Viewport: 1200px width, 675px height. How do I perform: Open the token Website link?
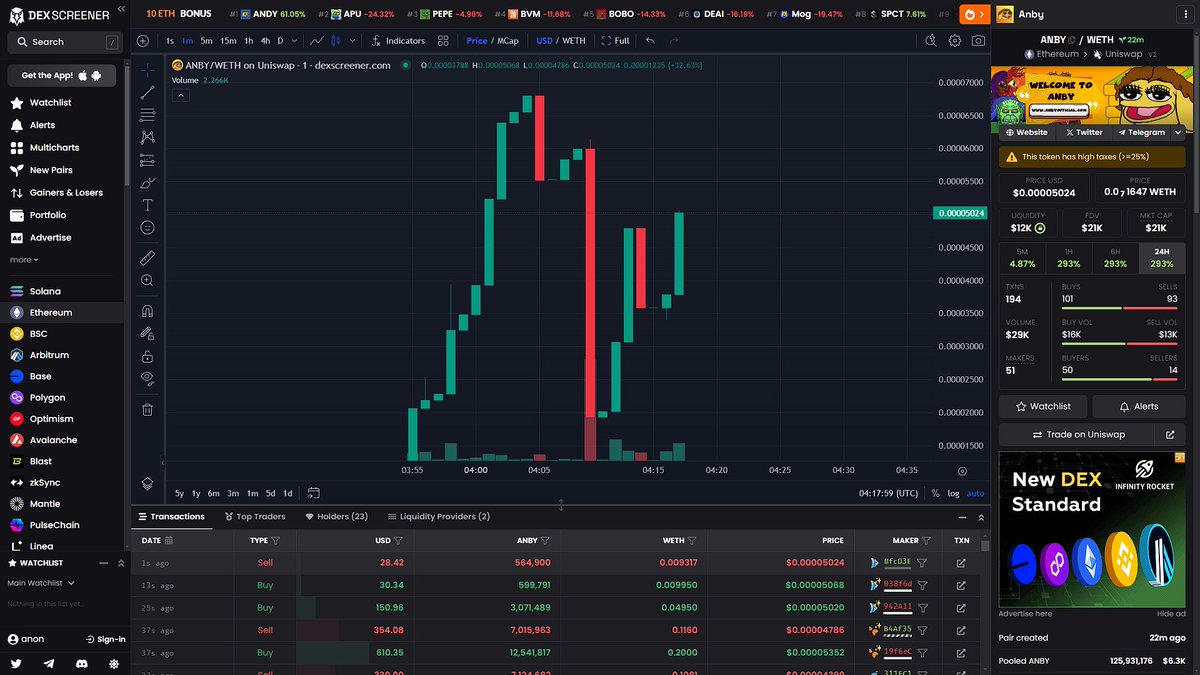pos(1027,132)
